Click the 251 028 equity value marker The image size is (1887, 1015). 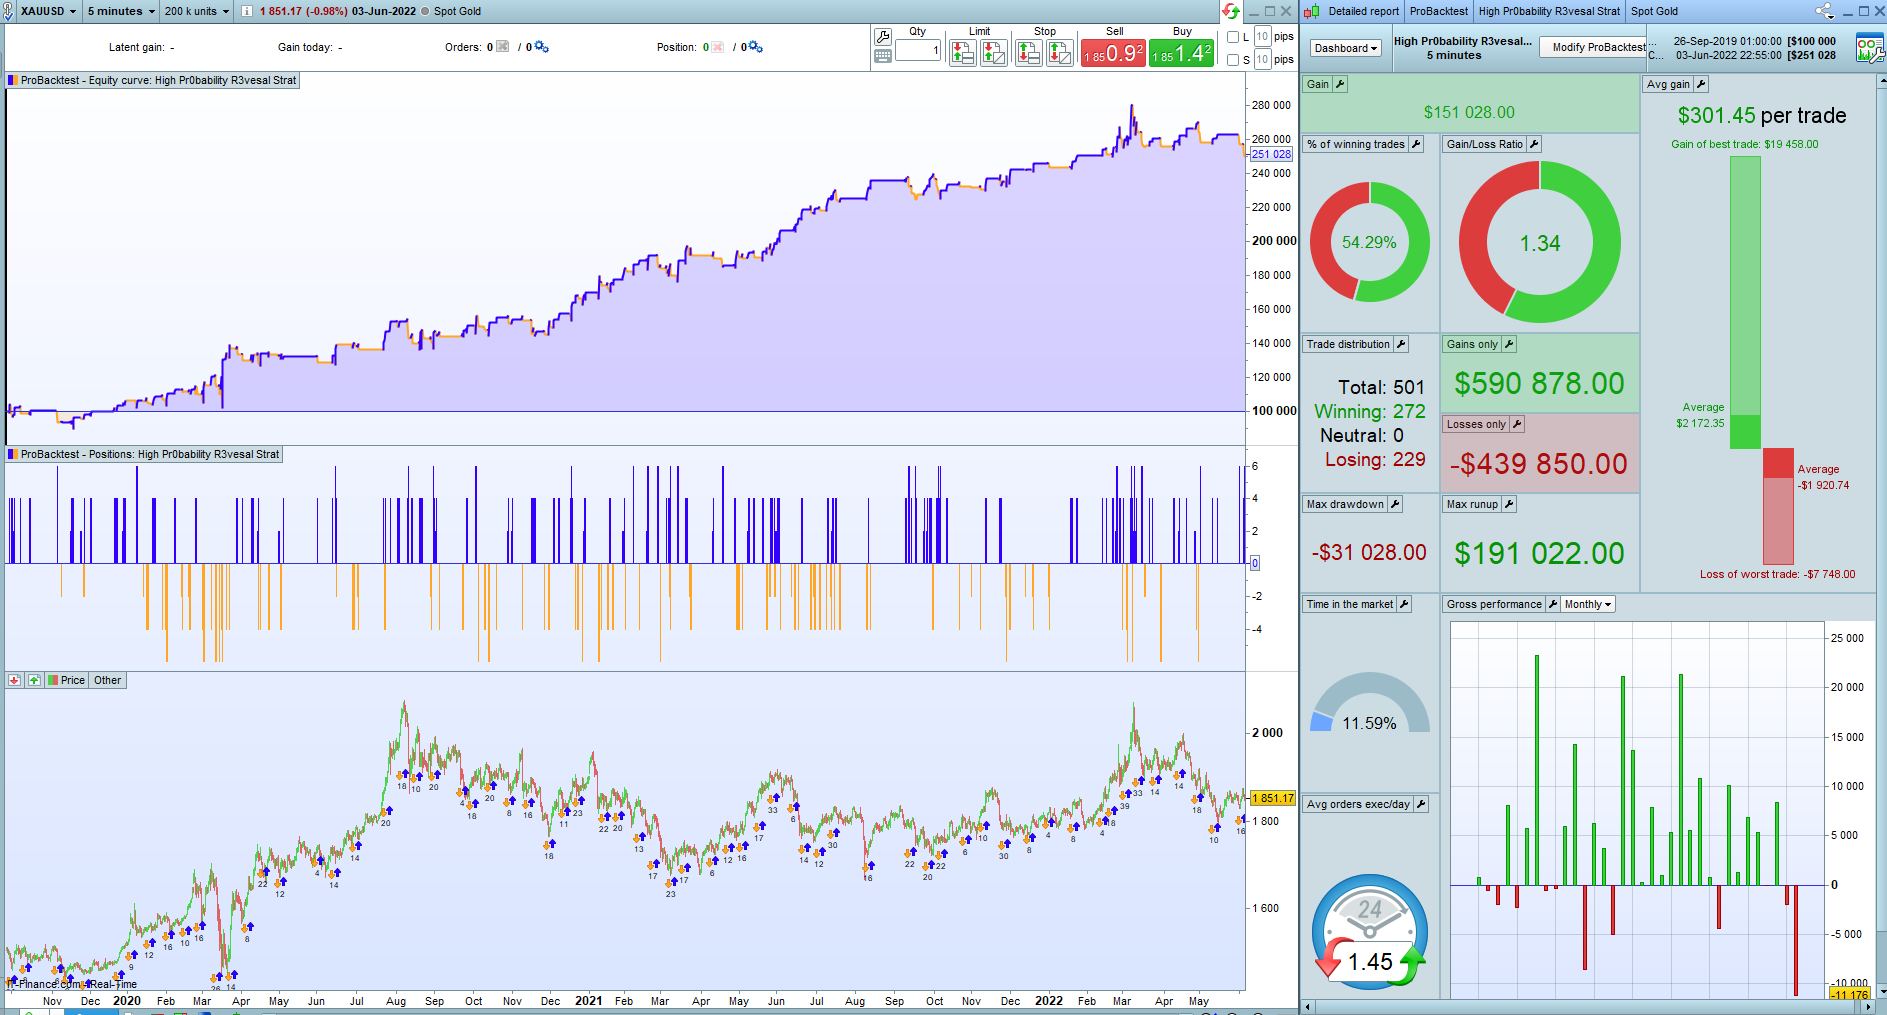[x=1271, y=154]
